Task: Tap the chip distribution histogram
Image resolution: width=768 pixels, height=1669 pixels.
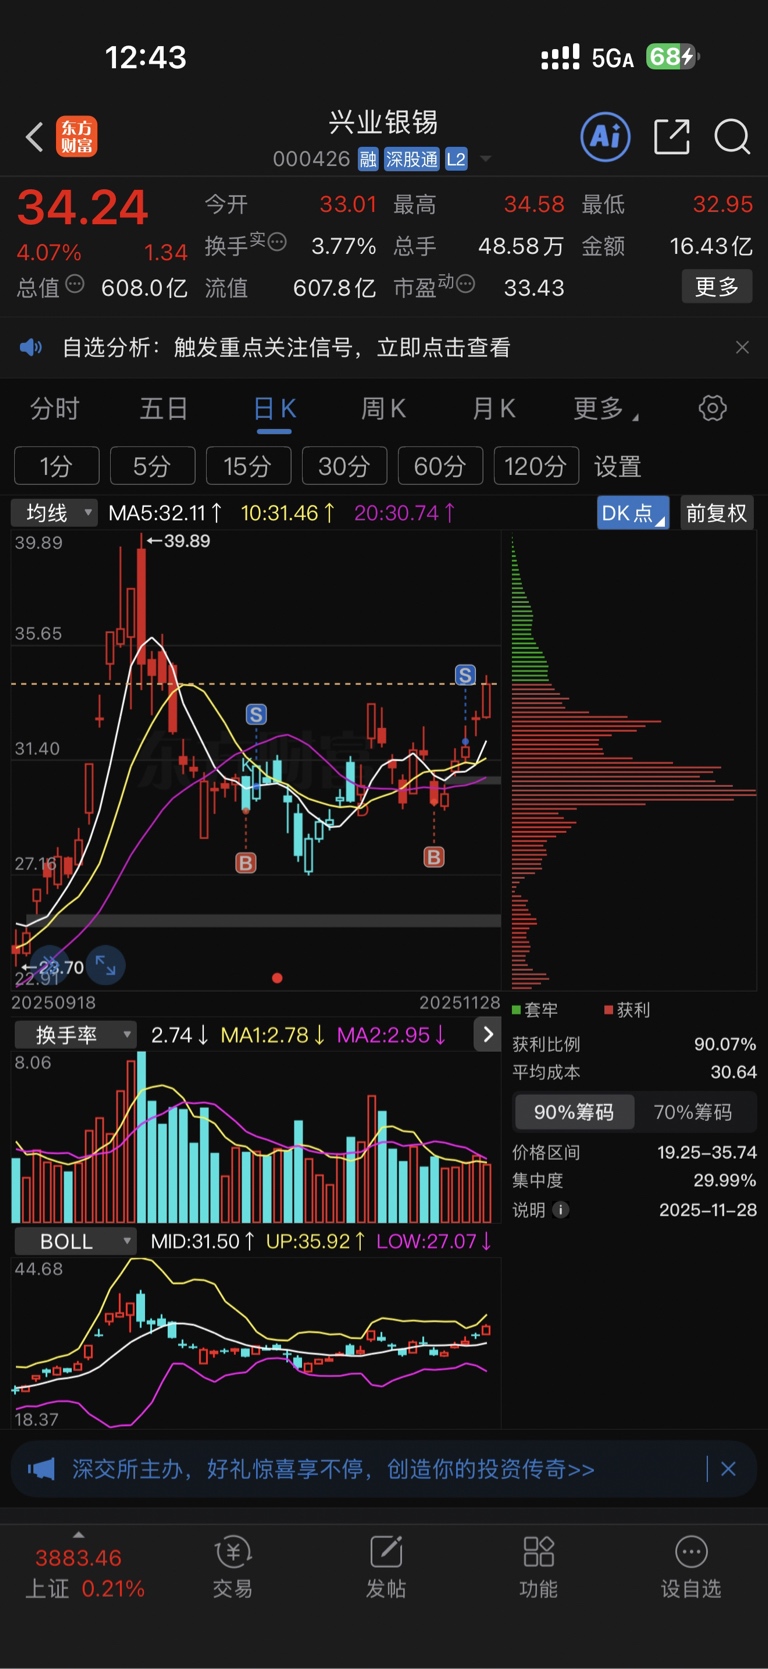Action: click(x=633, y=762)
